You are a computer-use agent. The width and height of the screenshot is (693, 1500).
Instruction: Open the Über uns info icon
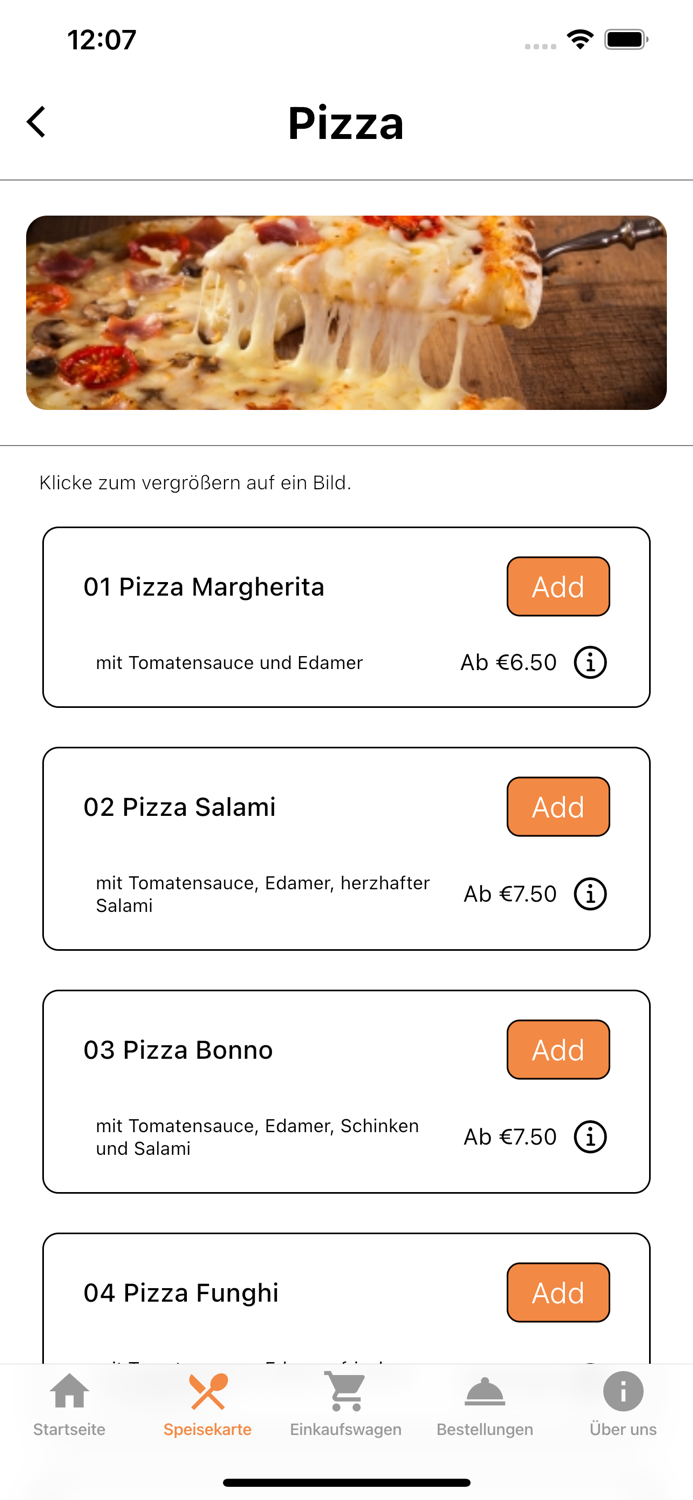pos(622,1391)
